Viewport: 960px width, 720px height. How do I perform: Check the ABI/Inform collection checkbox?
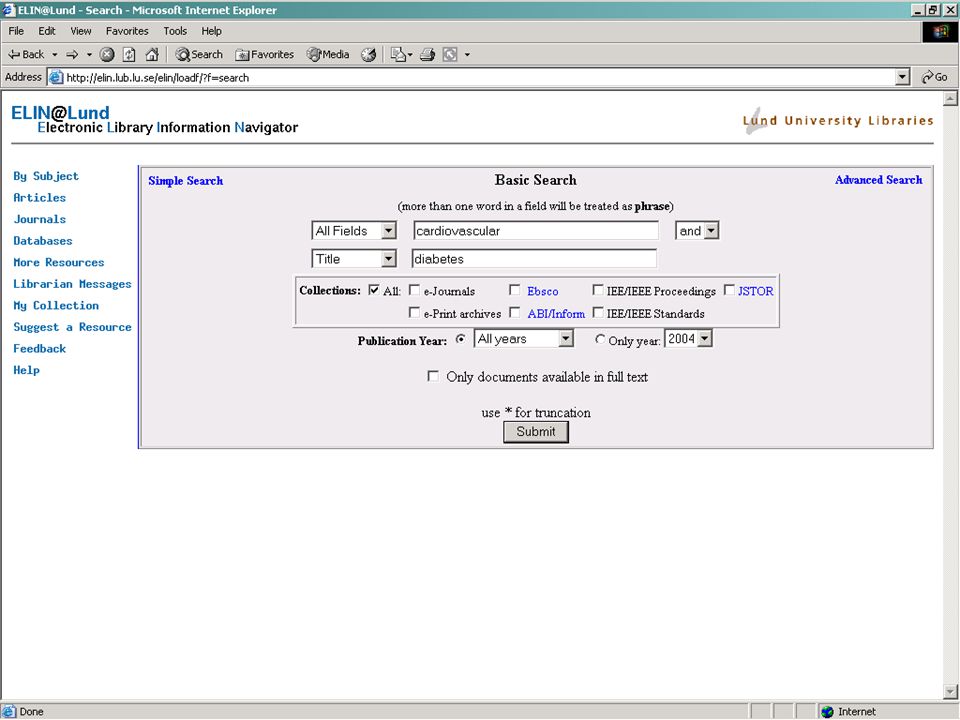(x=514, y=313)
